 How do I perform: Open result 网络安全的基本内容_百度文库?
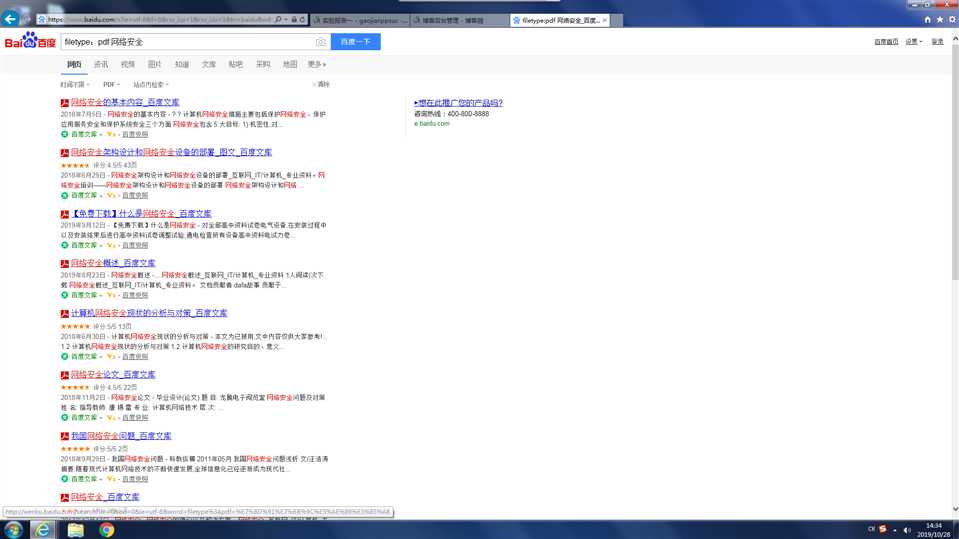125,102
